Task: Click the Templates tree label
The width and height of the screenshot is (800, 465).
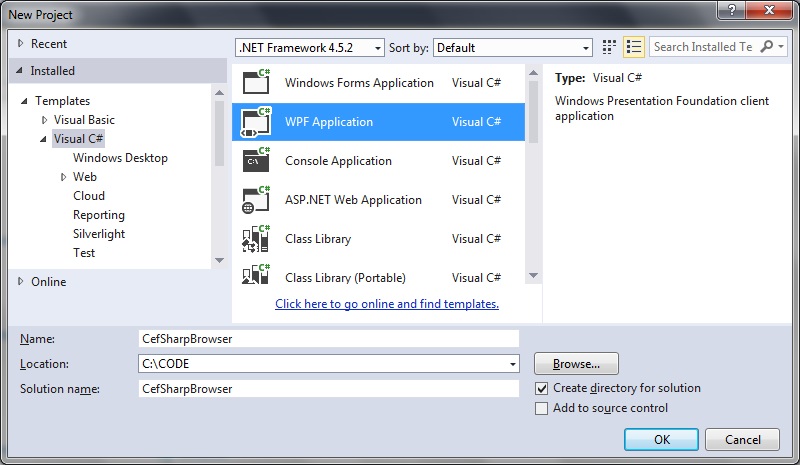Action: click(x=62, y=101)
